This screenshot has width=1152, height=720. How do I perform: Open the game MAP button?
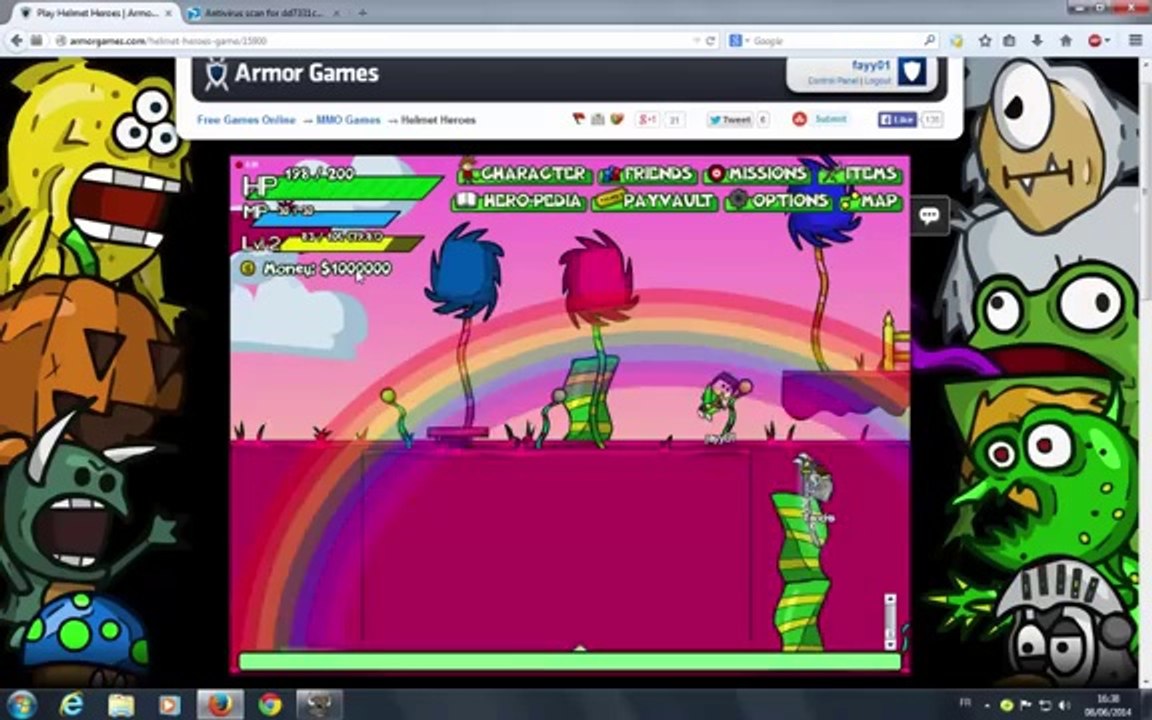click(x=871, y=201)
